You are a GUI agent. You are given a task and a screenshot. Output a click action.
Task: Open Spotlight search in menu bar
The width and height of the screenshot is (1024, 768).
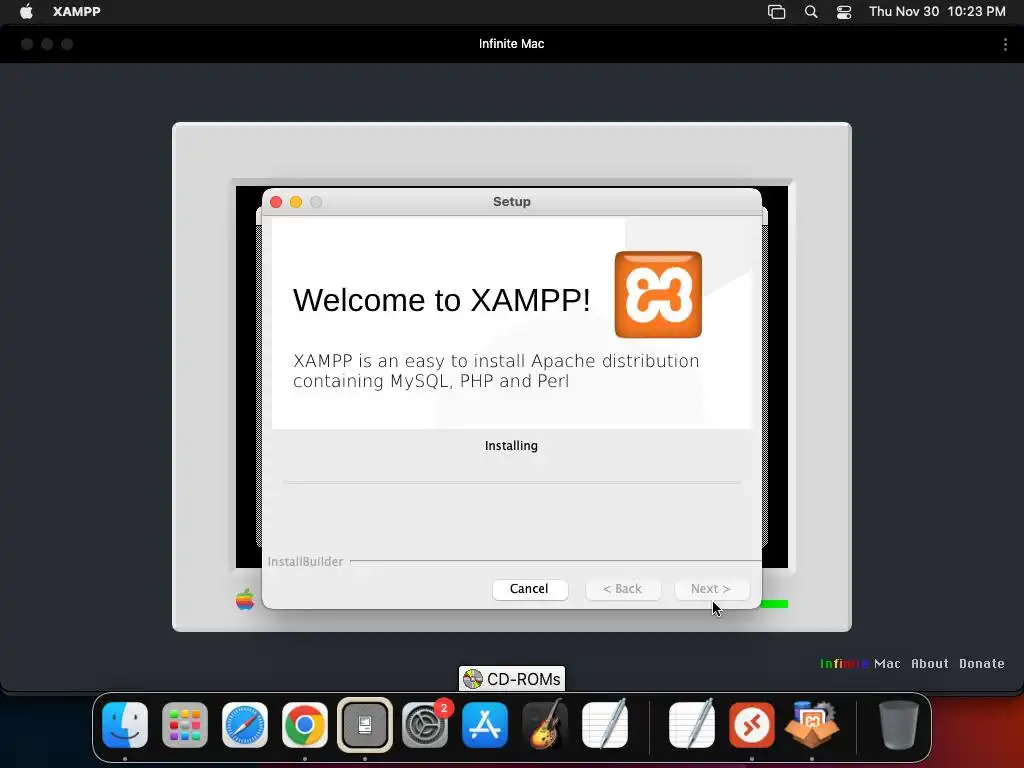pyautogui.click(x=810, y=11)
